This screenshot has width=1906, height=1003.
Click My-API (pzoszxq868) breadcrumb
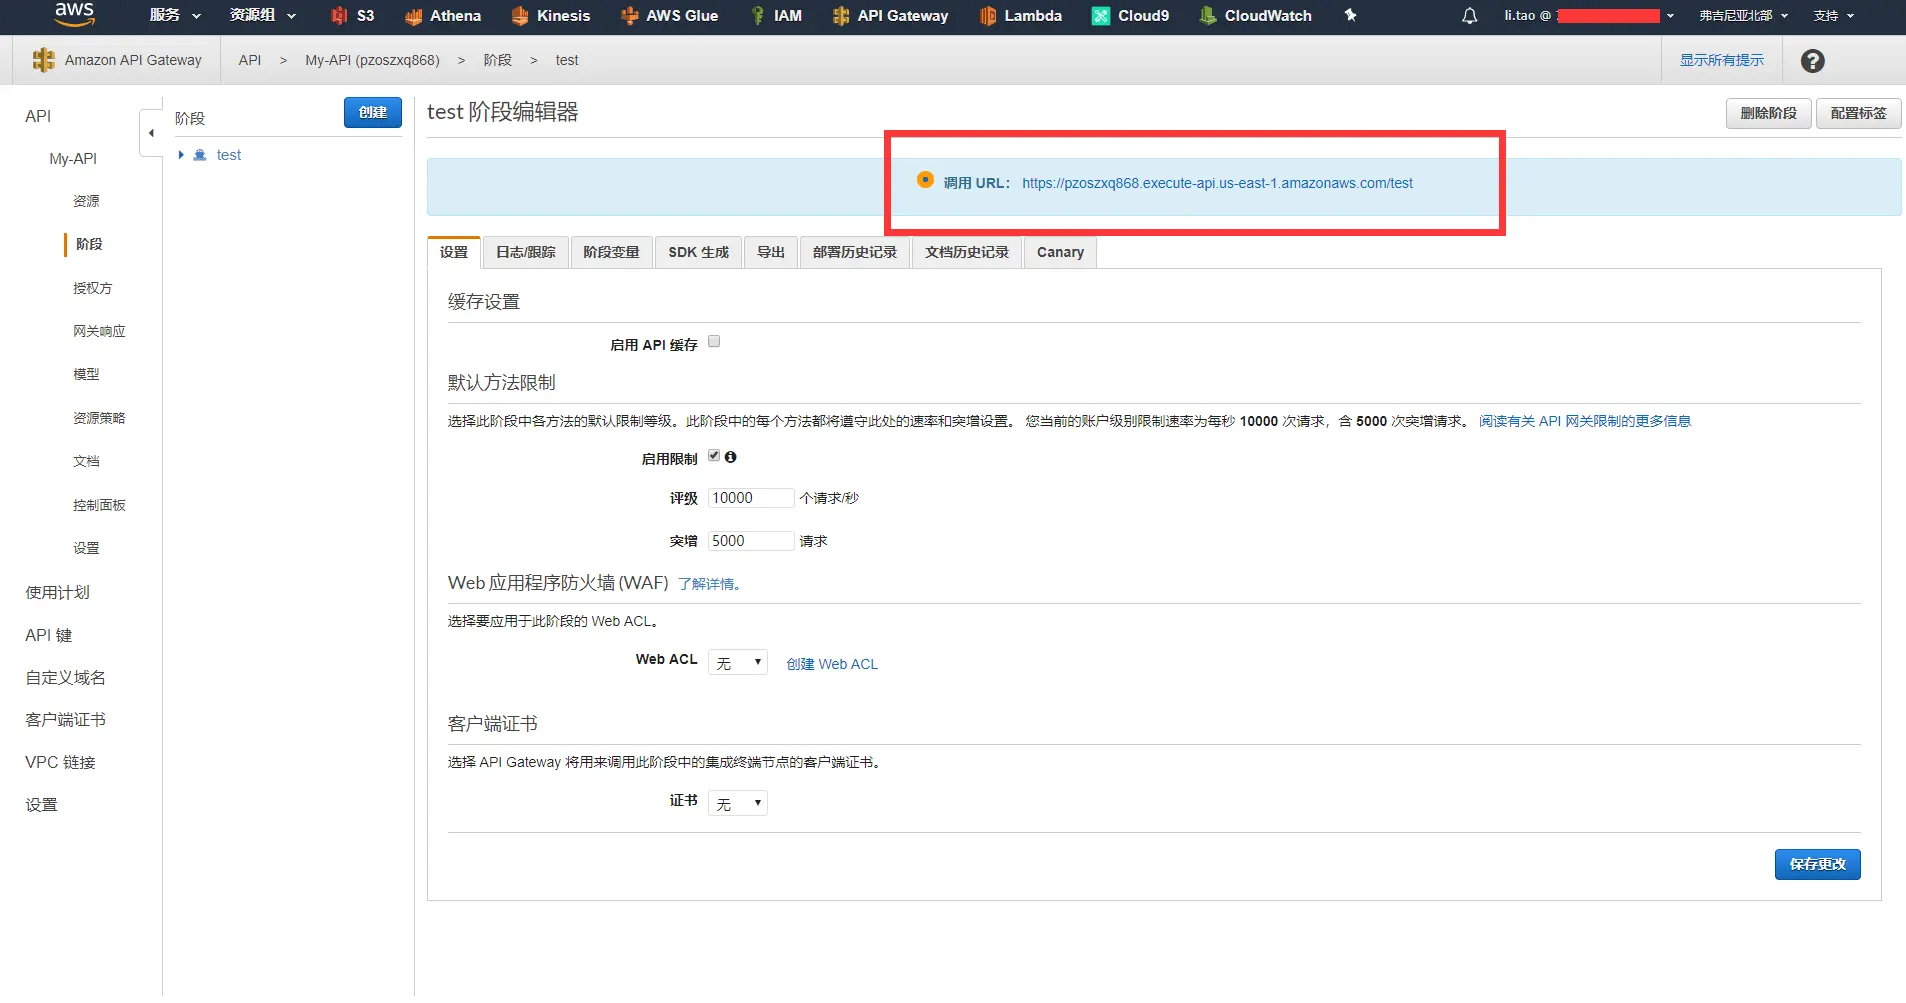[372, 60]
